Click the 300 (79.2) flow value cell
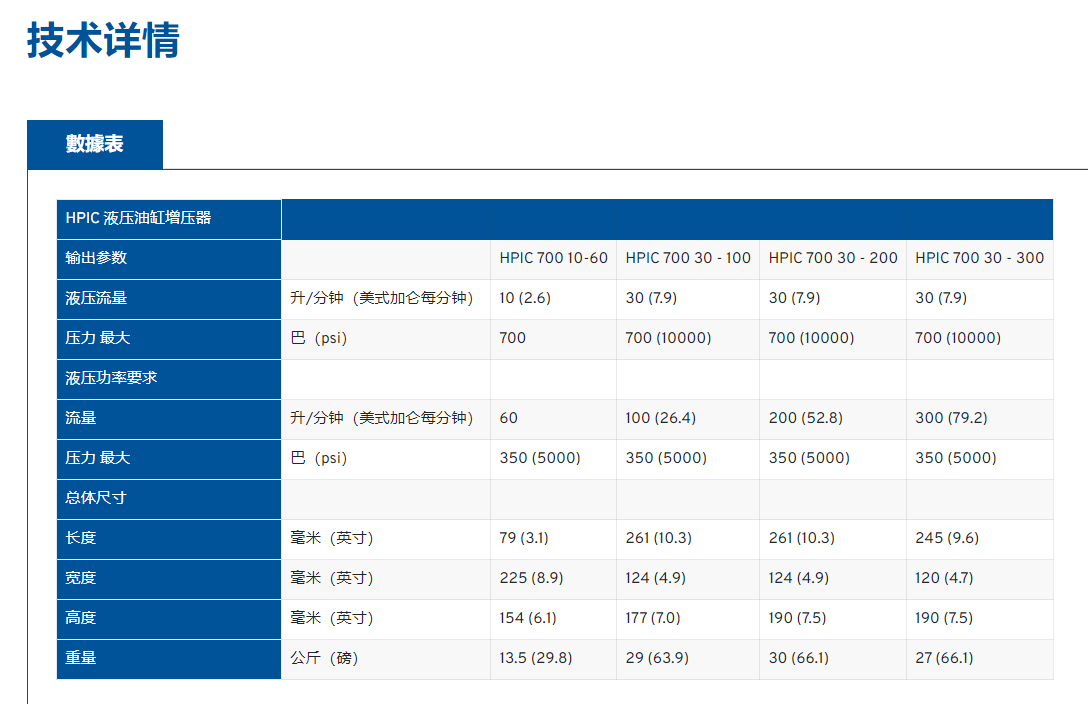 click(x=950, y=418)
